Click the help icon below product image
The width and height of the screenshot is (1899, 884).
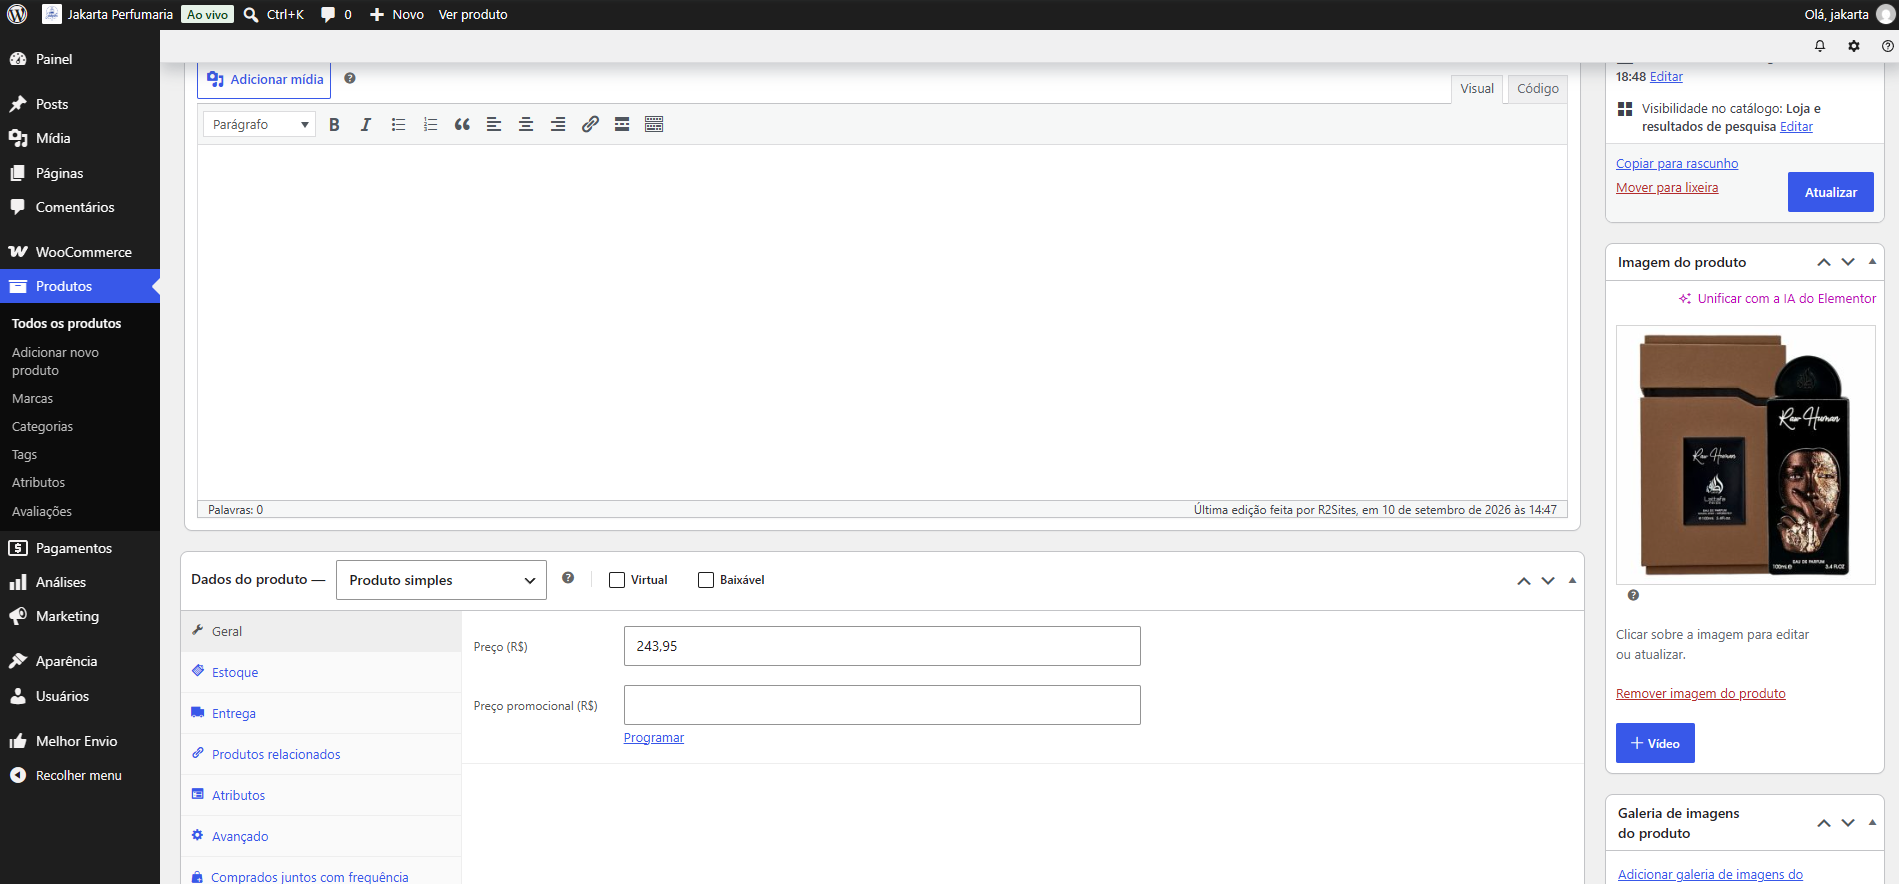coord(1633,595)
